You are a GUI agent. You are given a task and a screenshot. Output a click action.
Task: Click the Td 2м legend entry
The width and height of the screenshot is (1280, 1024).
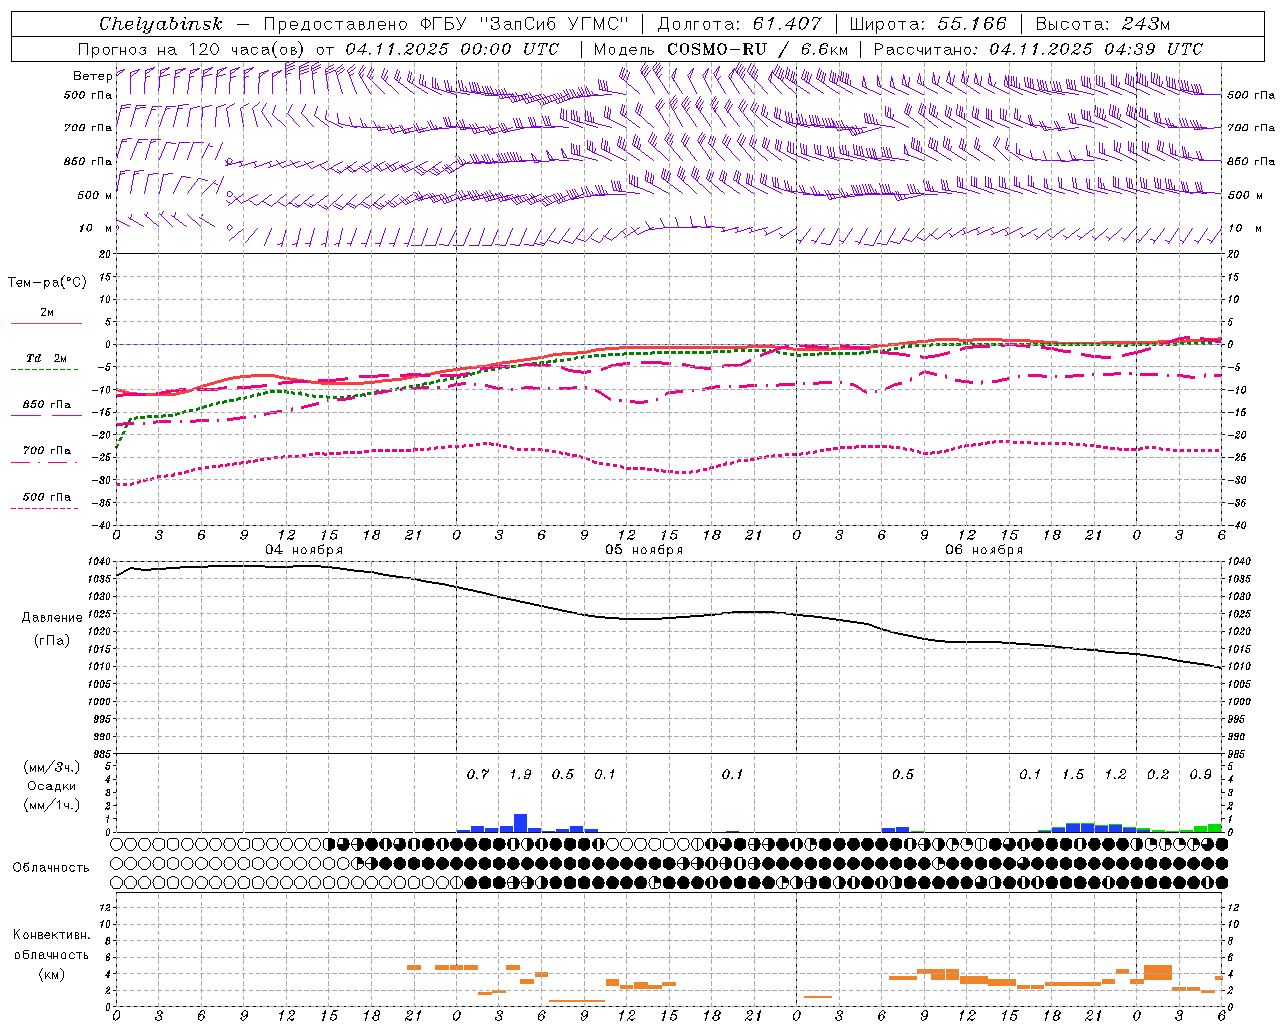(x=47, y=358)
